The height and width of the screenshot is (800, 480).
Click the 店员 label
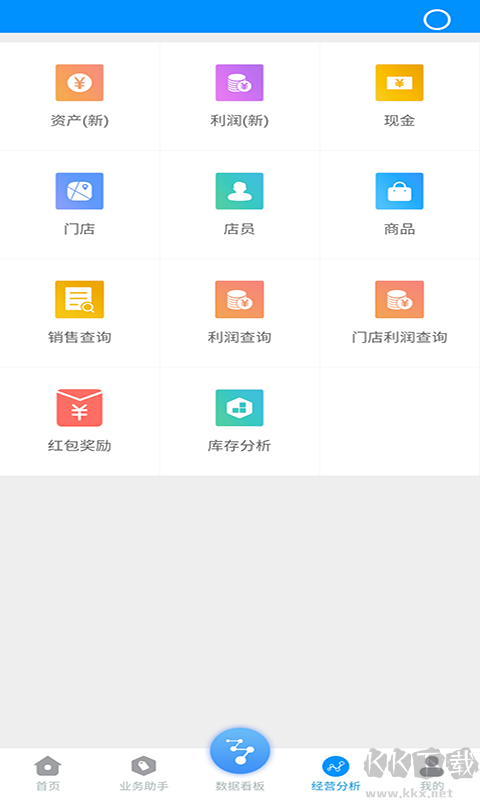coord(239,229)
